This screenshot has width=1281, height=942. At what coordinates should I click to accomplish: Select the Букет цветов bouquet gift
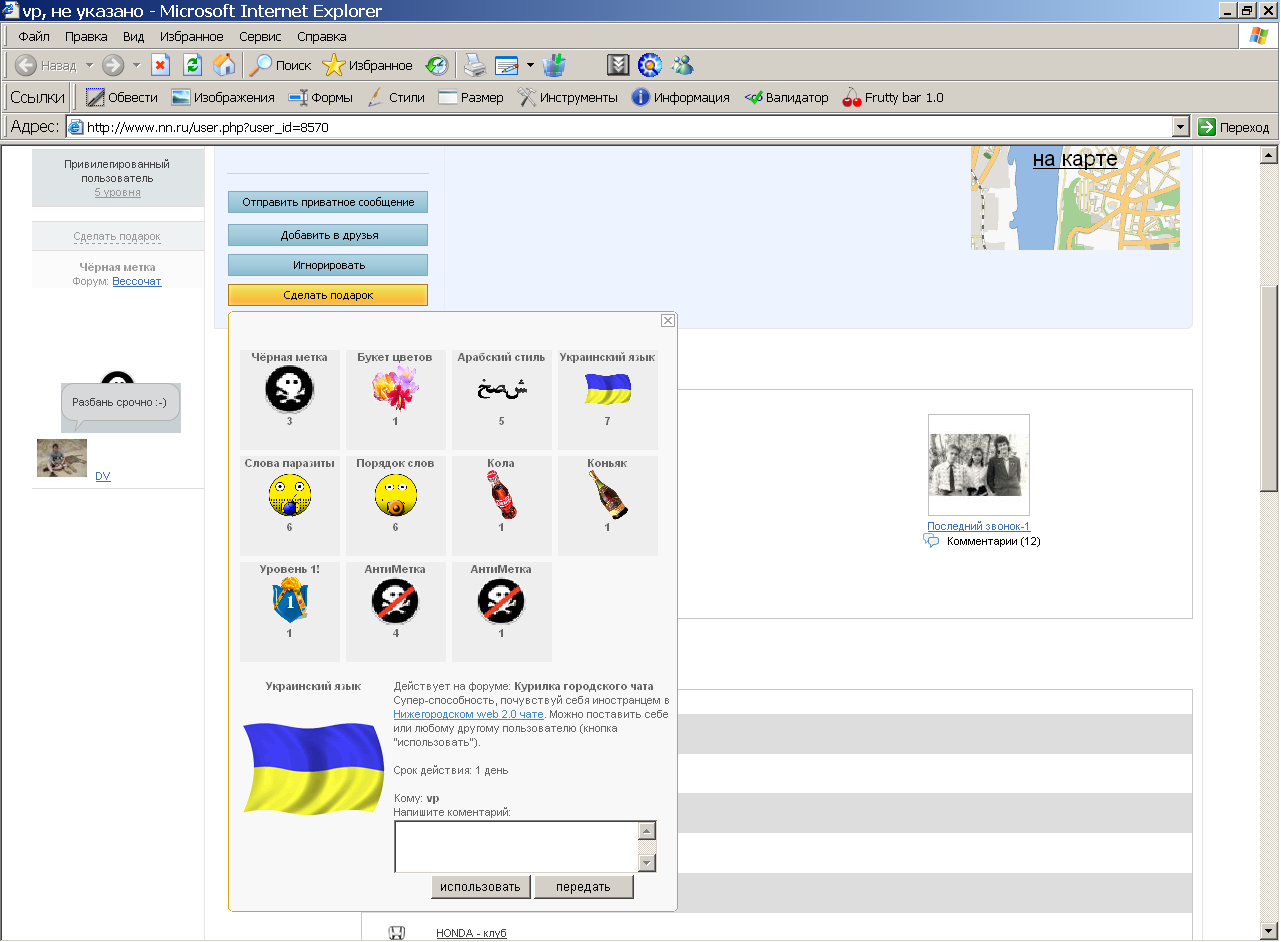point(395,388)
